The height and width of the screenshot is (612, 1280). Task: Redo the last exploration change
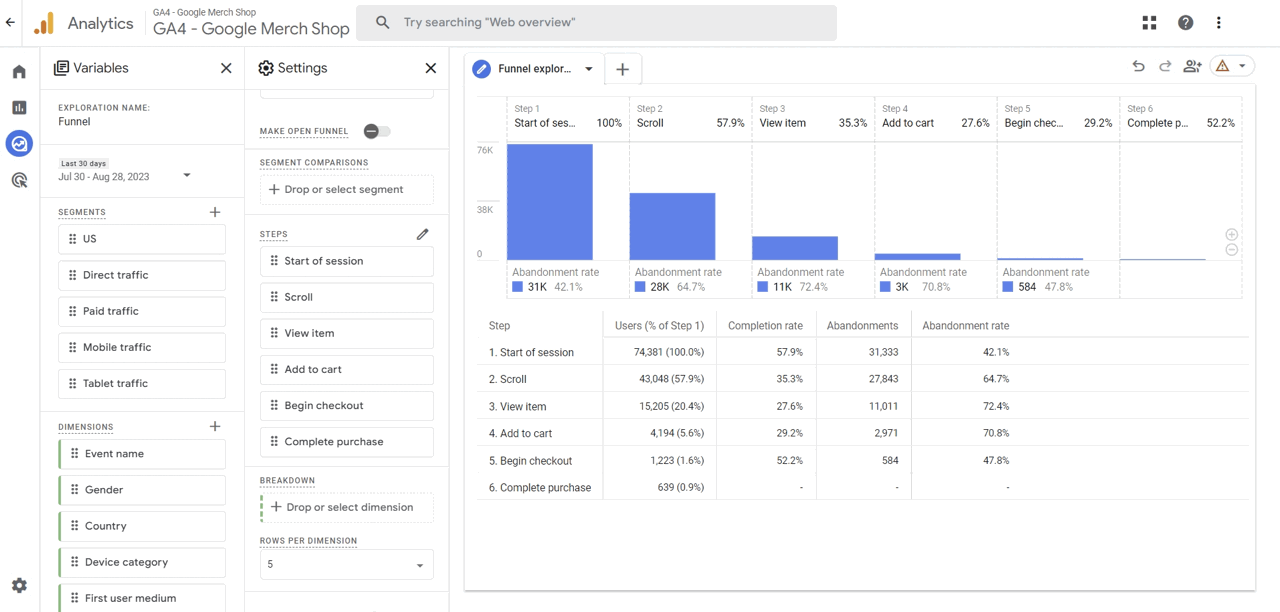point(1164,65)
